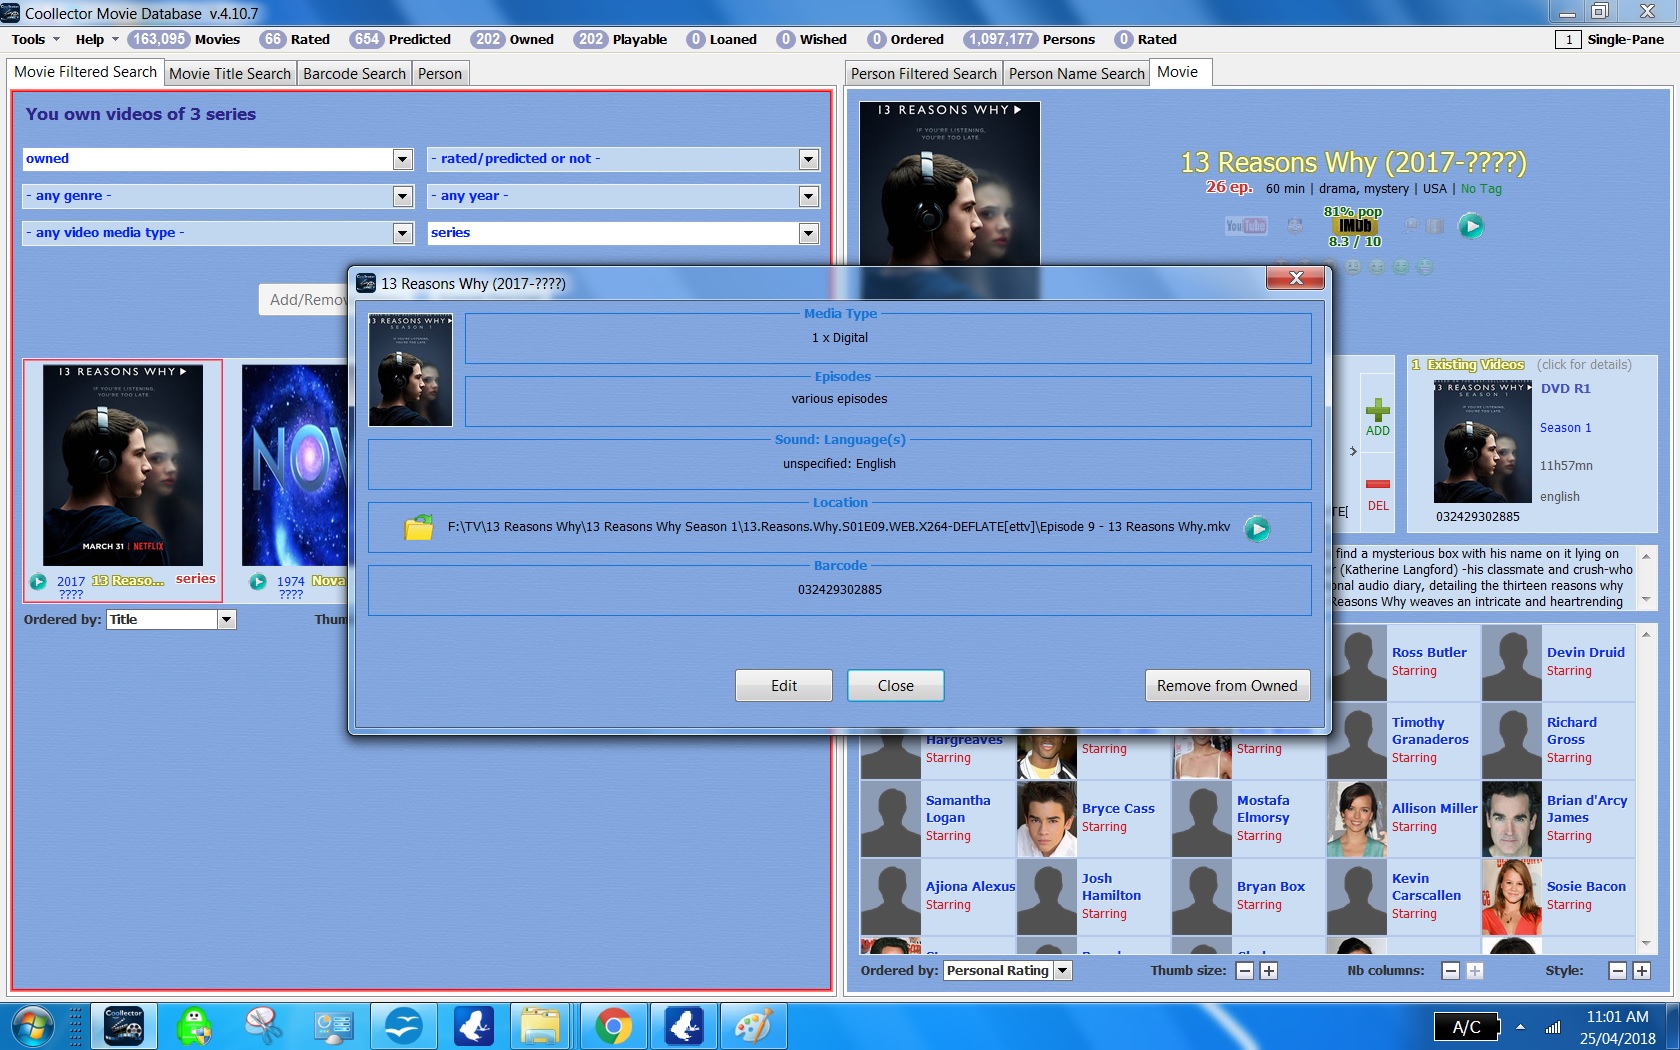Open Windows Explorer folder in taskbar
This screenshot has height=1050, width=1680.
click(x=540, y=1026)
